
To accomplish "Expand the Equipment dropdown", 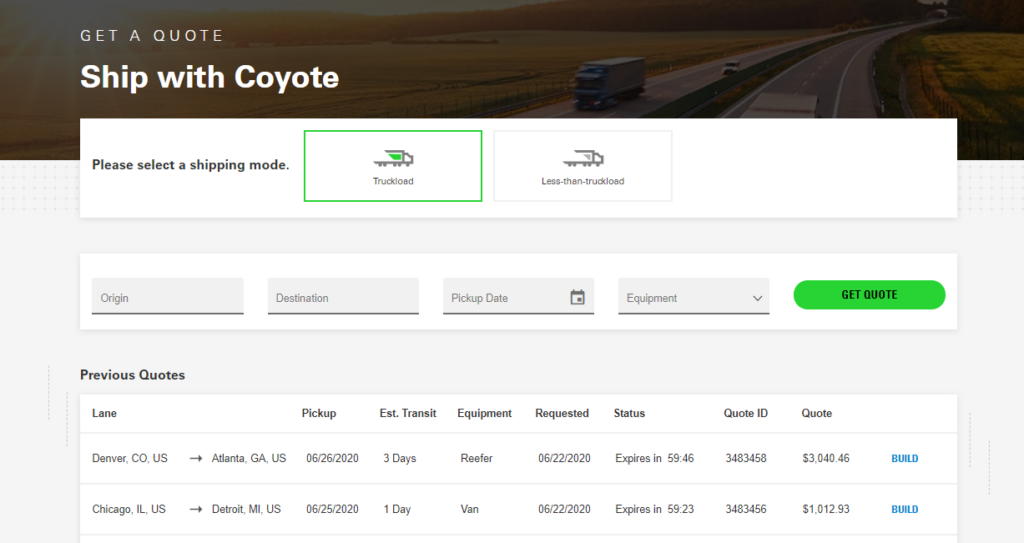I will (693, 297).
